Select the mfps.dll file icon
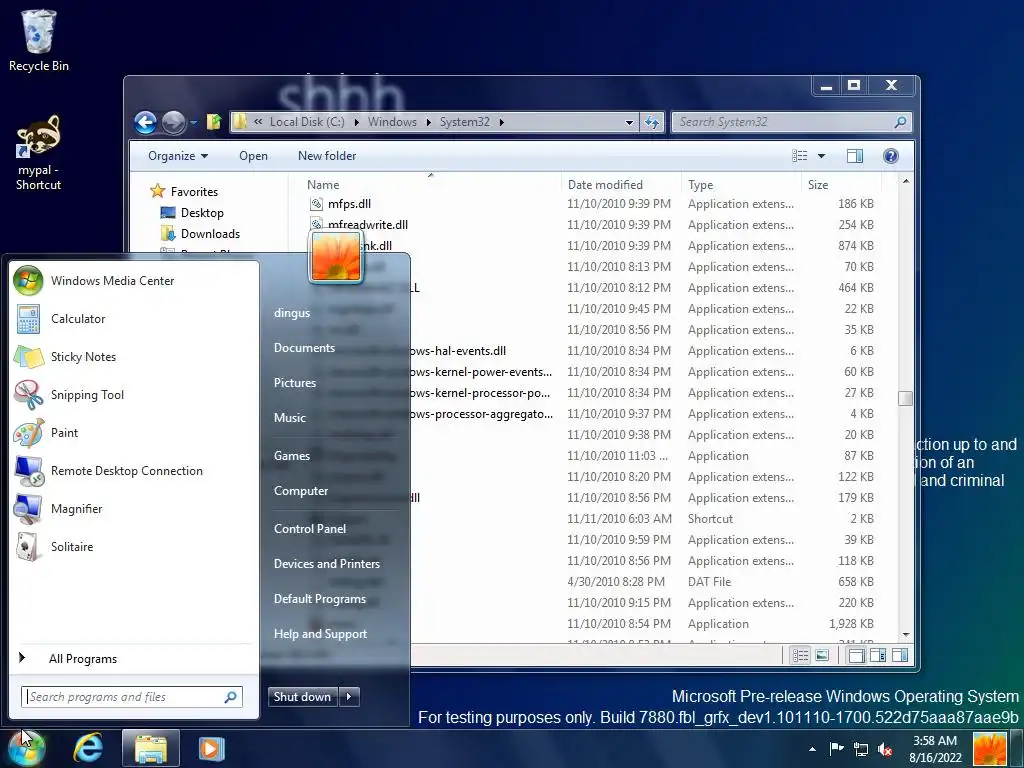1024x768 pixels. coord(316,204)
